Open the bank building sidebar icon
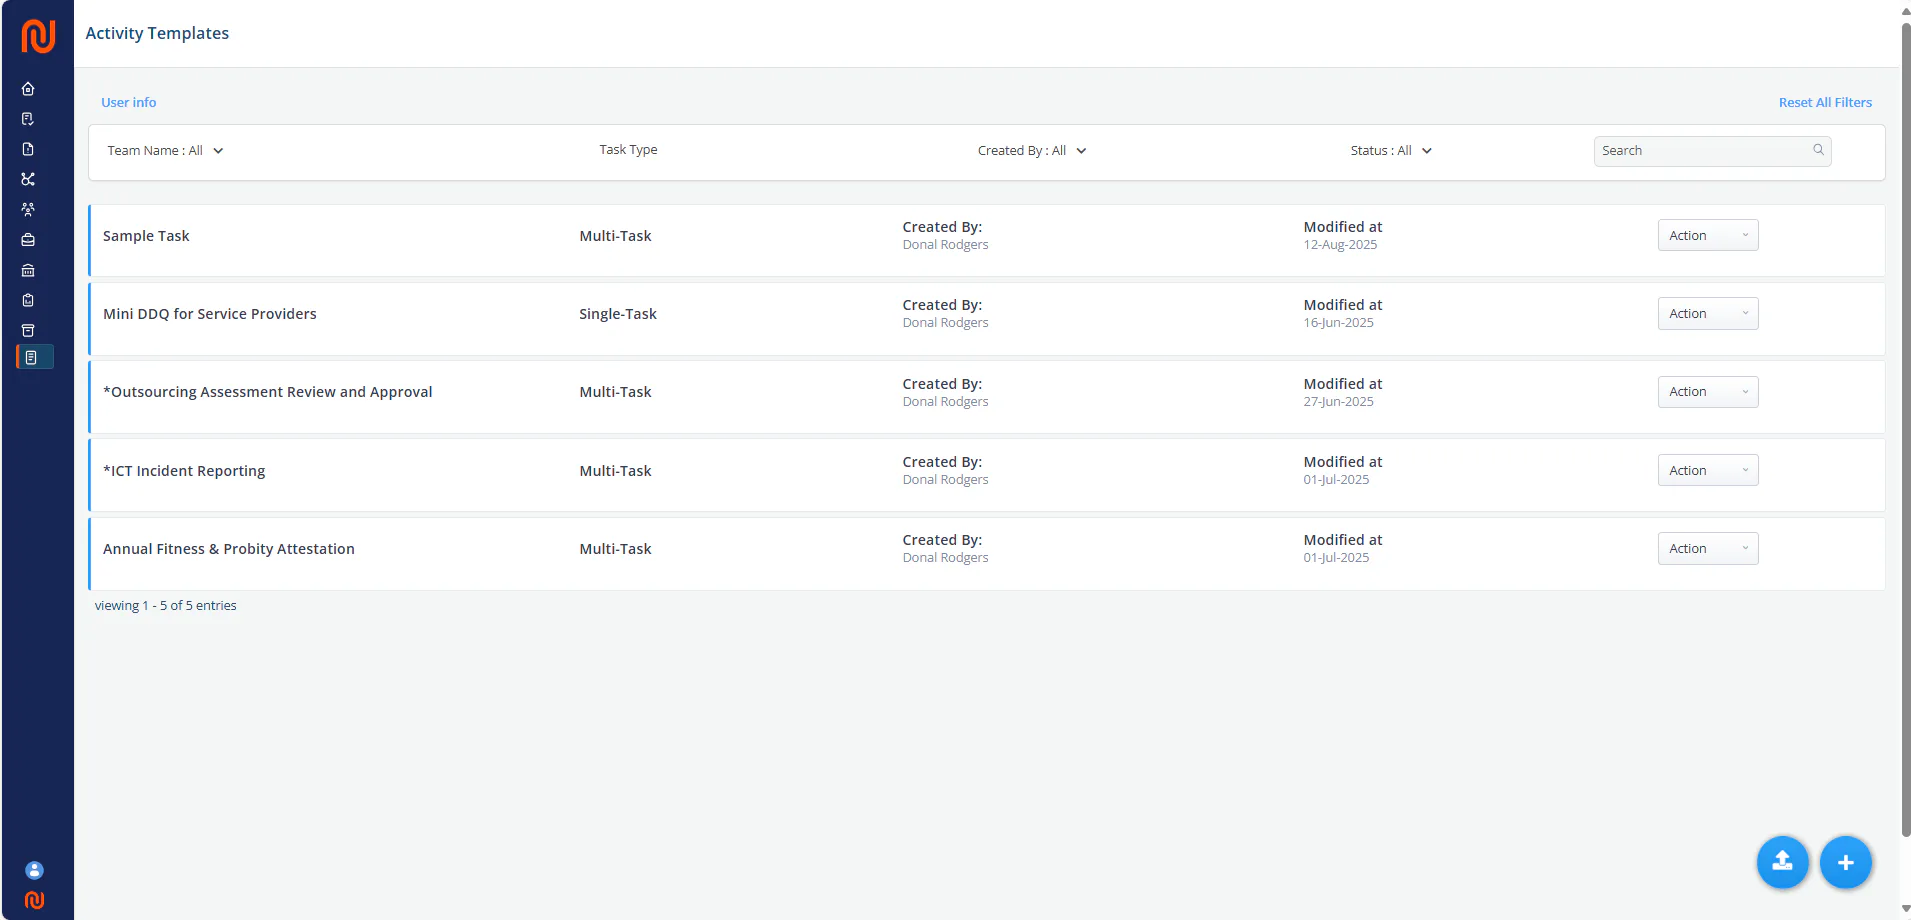 [x=28, y=270]
